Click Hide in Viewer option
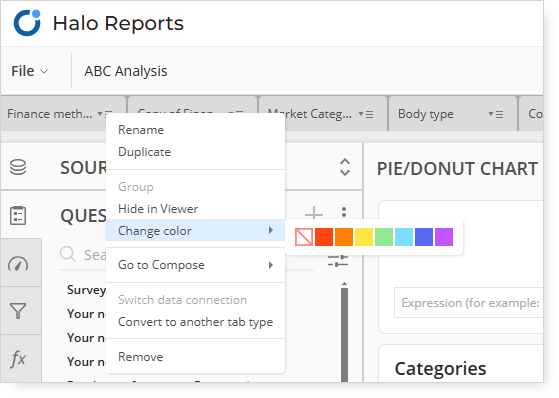The height and width of the screenshot is (398, 559). 158,209
